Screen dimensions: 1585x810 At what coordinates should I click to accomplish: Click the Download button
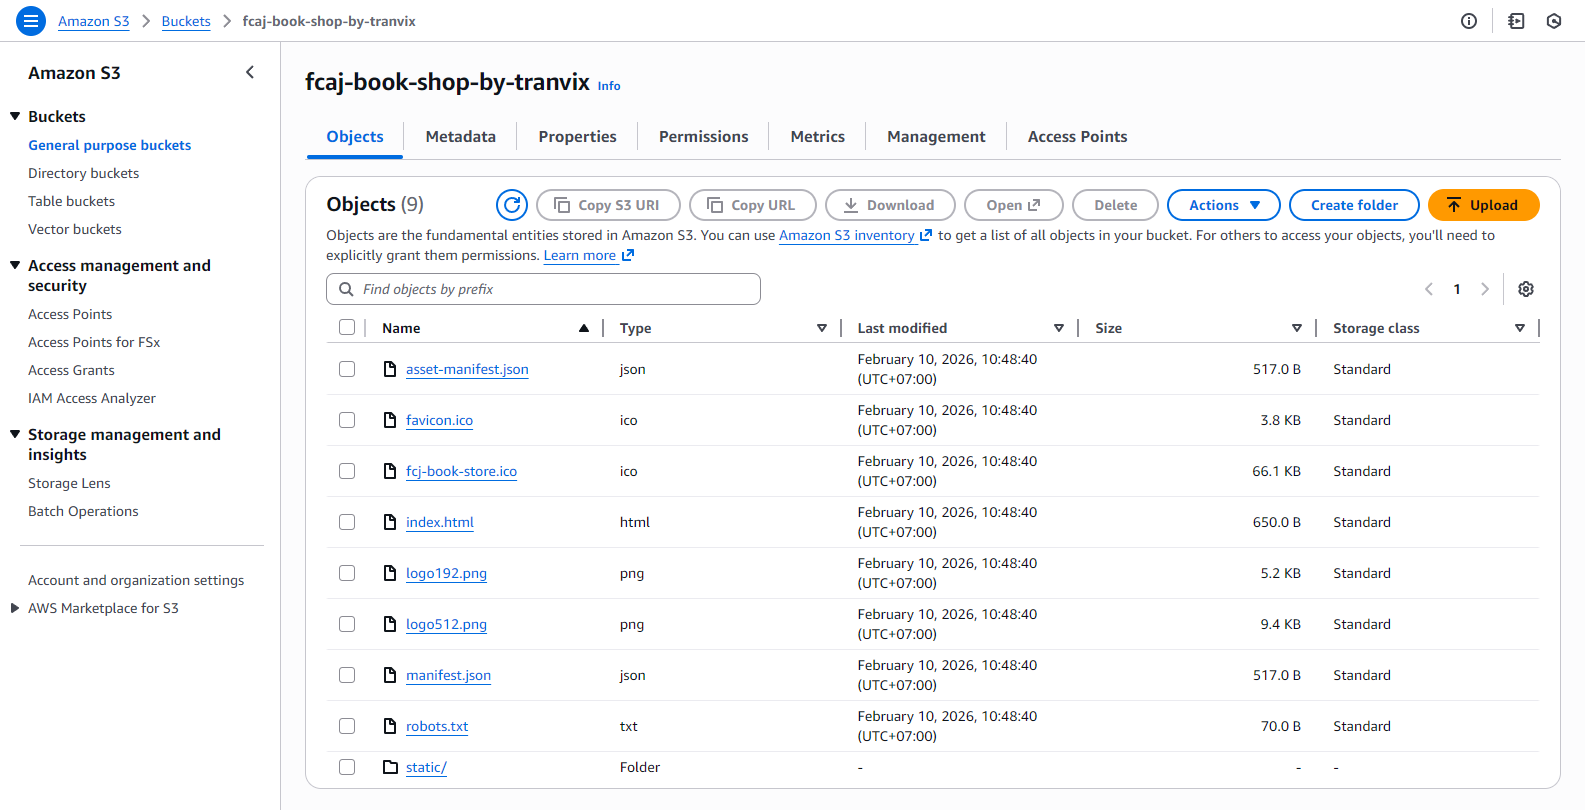pyautogui.click(x=890, y=205)
